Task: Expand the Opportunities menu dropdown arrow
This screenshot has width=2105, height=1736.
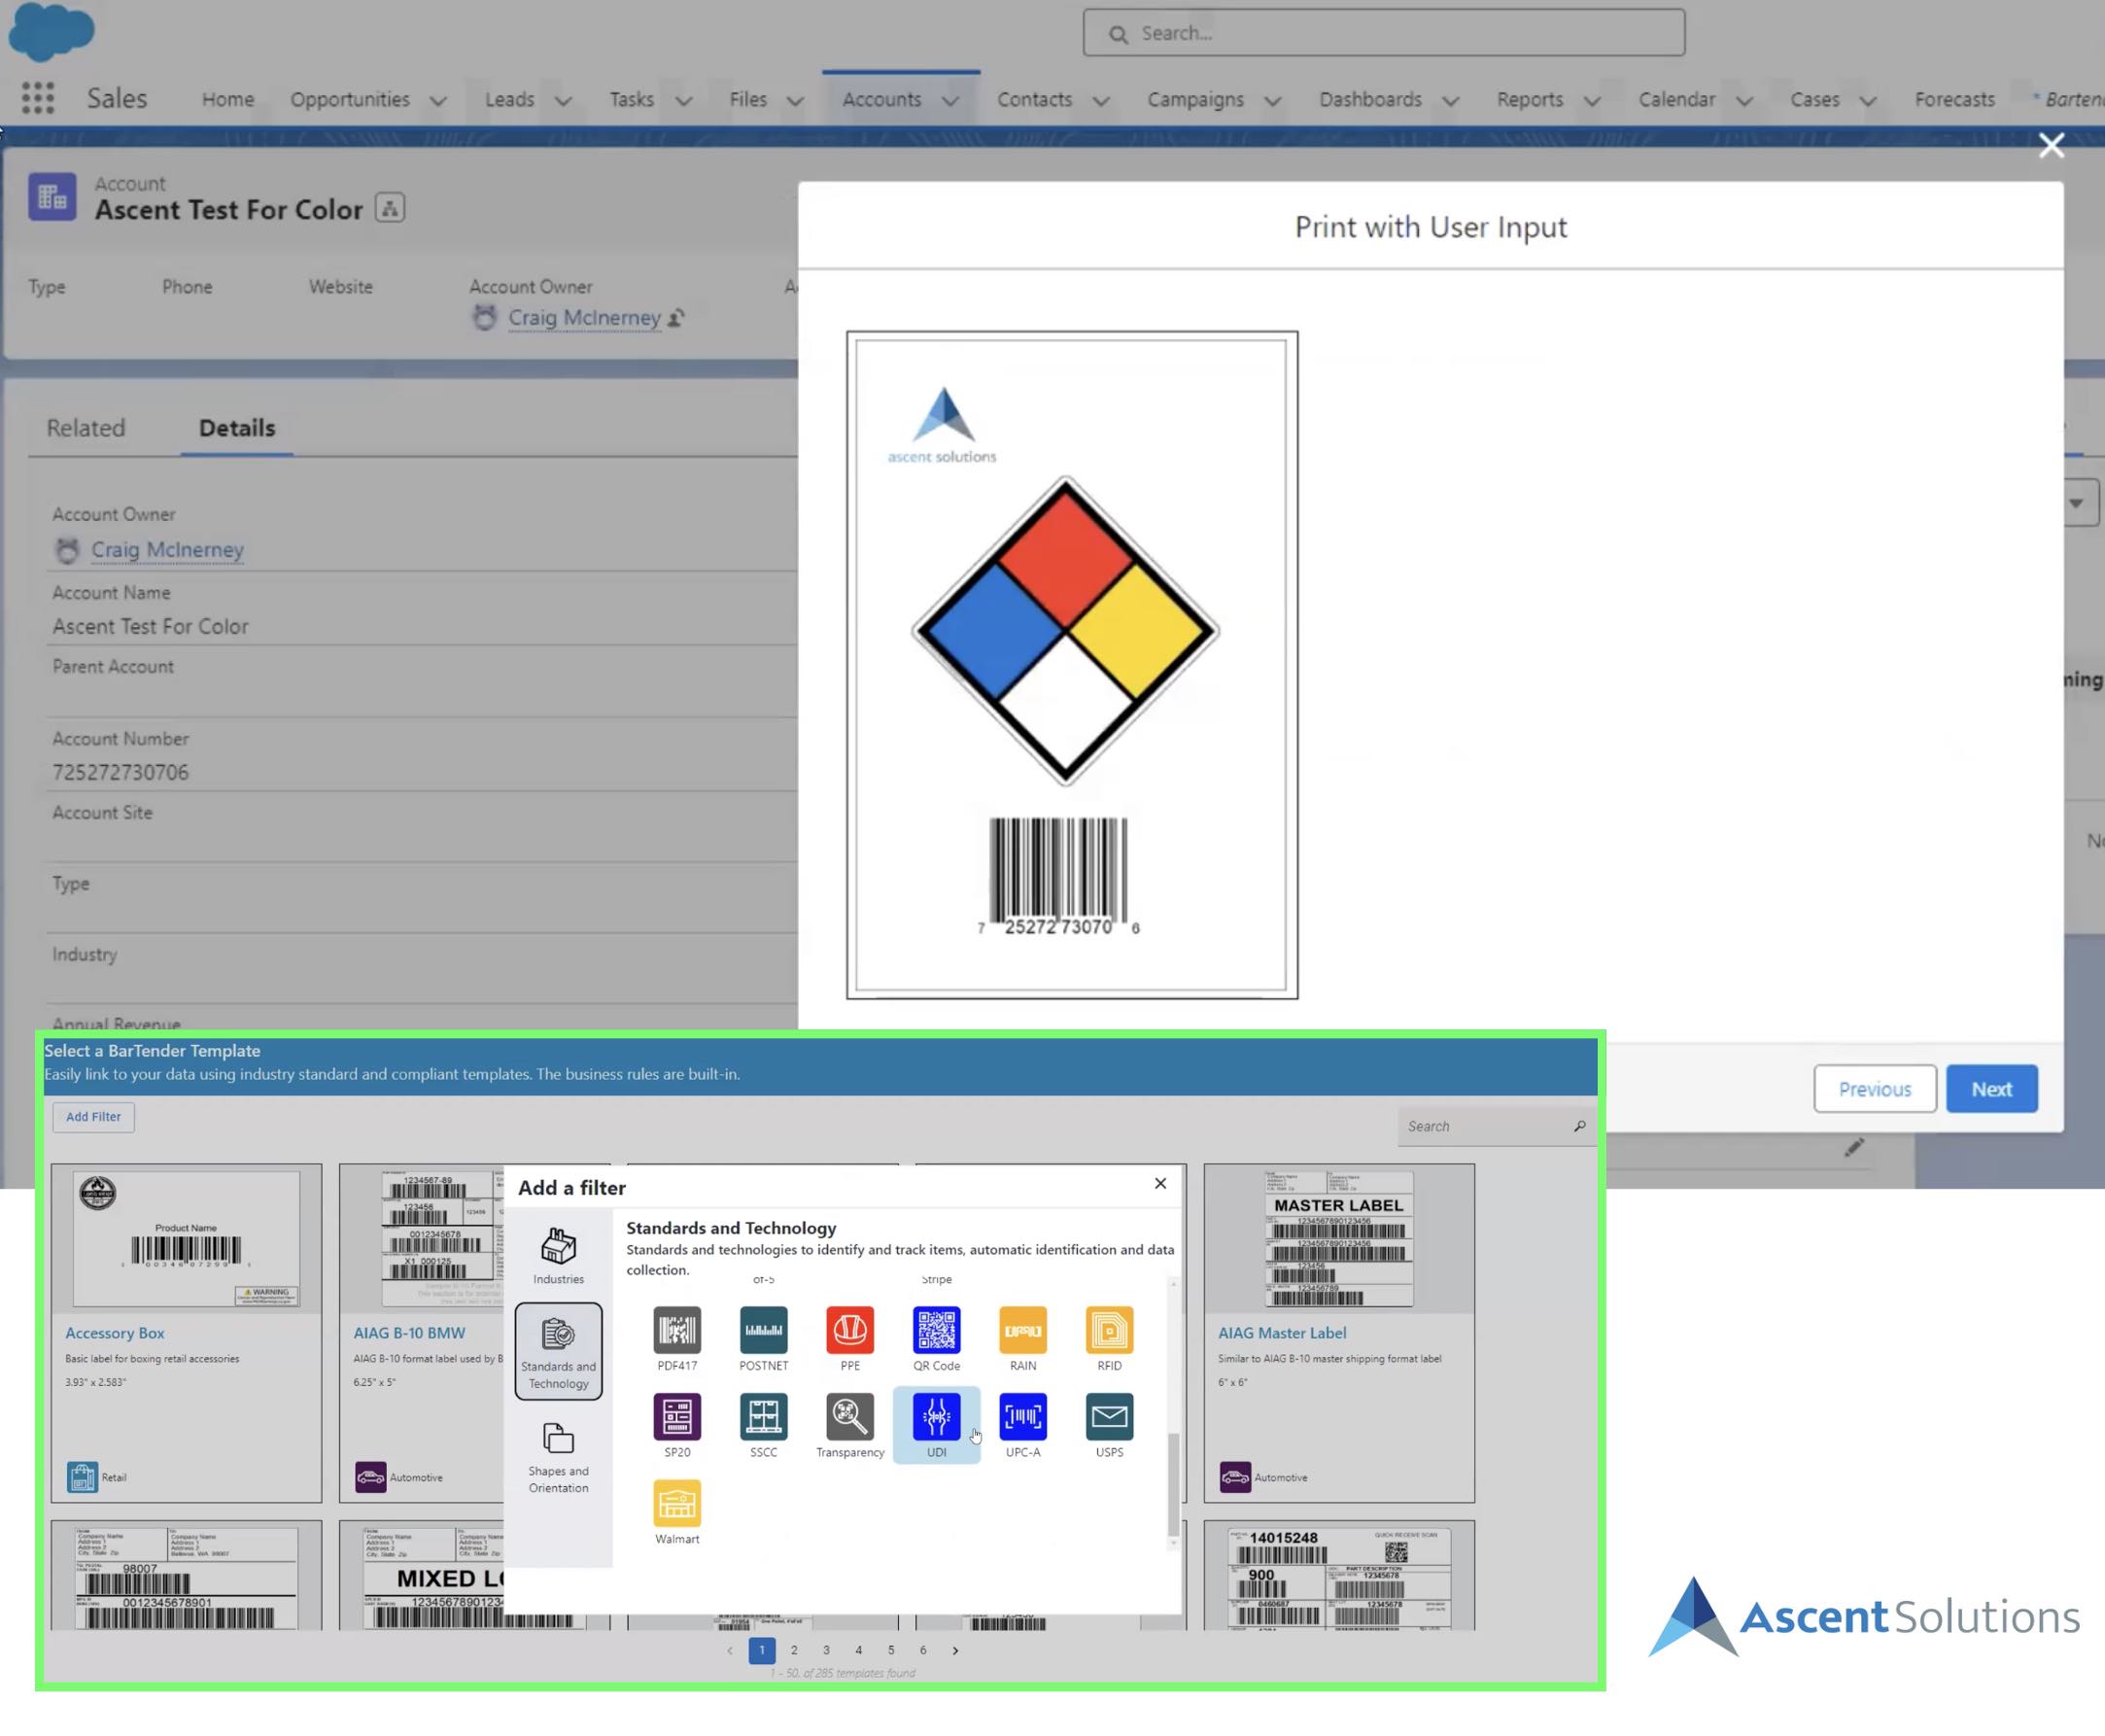Action: click(438, 101)
